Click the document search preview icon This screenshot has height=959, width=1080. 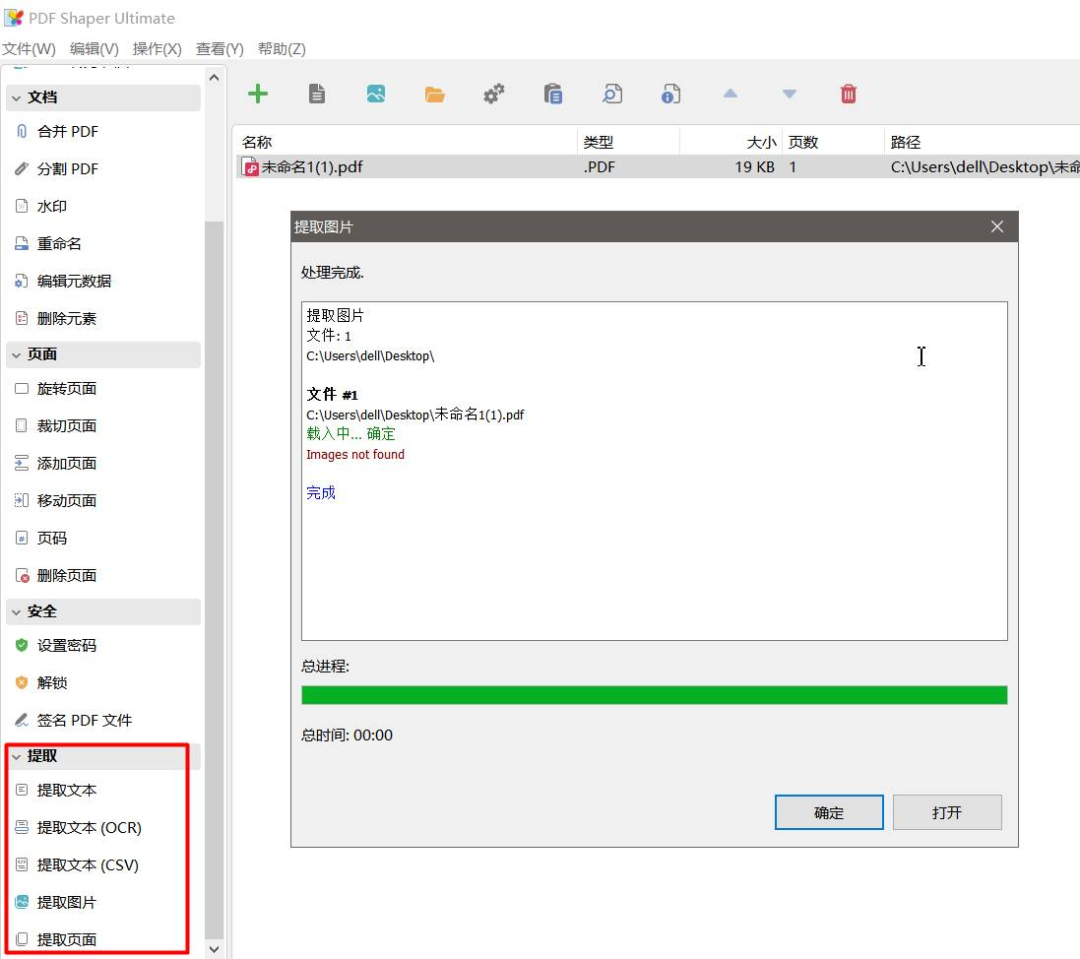[612, 94]
